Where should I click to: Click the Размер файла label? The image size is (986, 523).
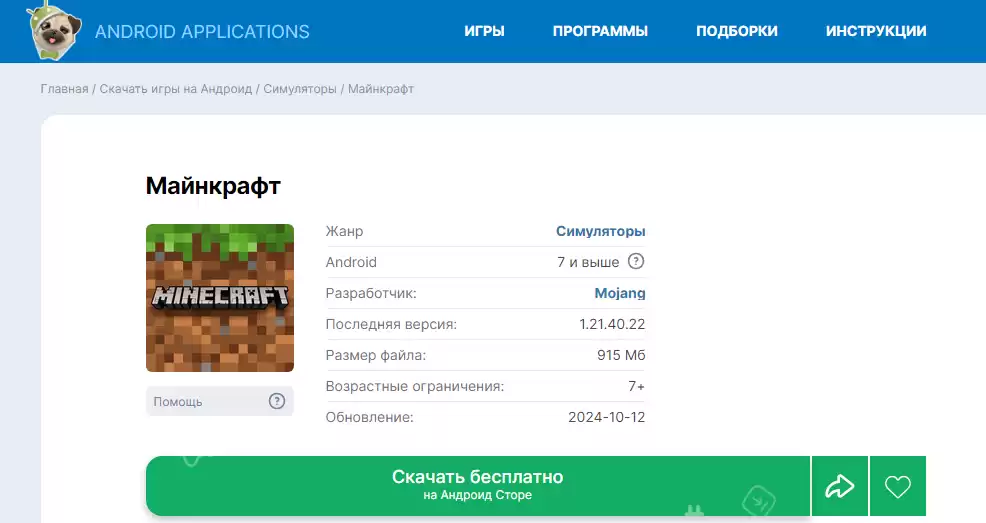coord(375,355)
